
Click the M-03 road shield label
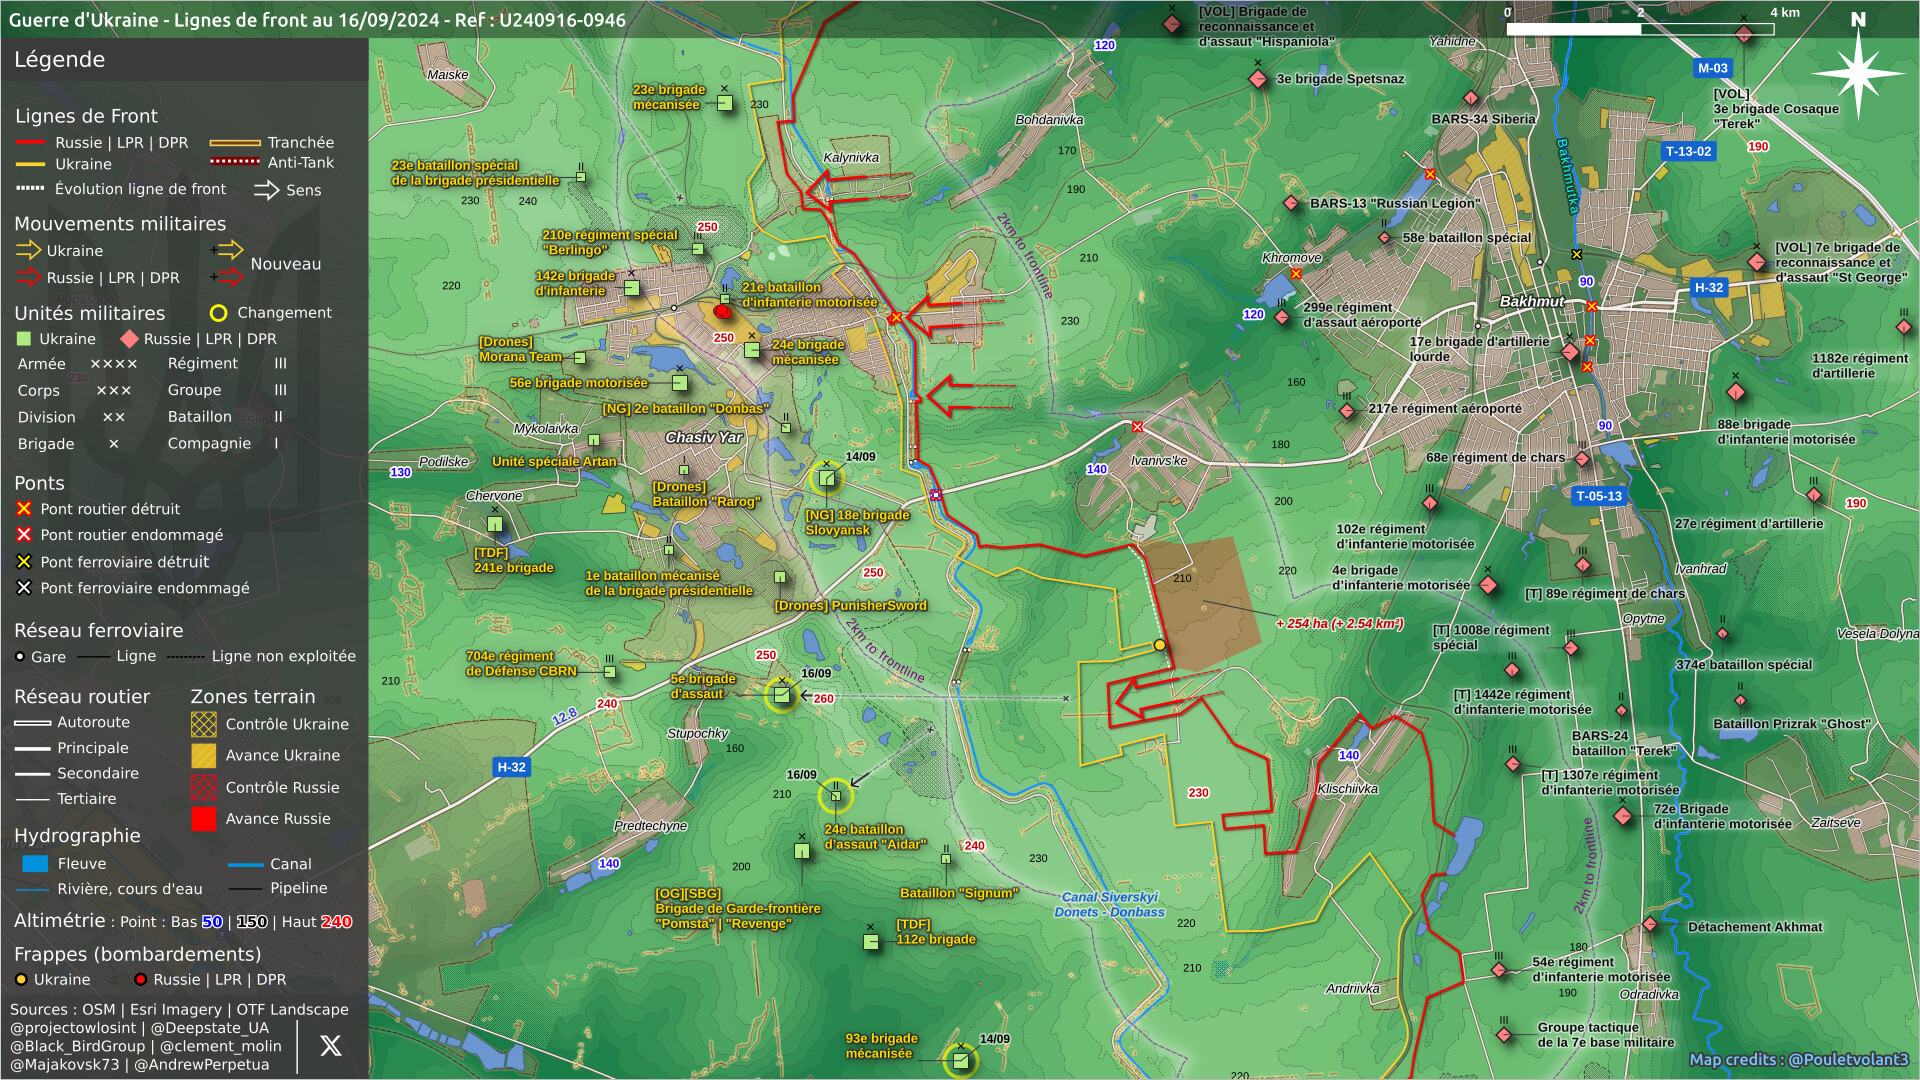(1712, 68)
